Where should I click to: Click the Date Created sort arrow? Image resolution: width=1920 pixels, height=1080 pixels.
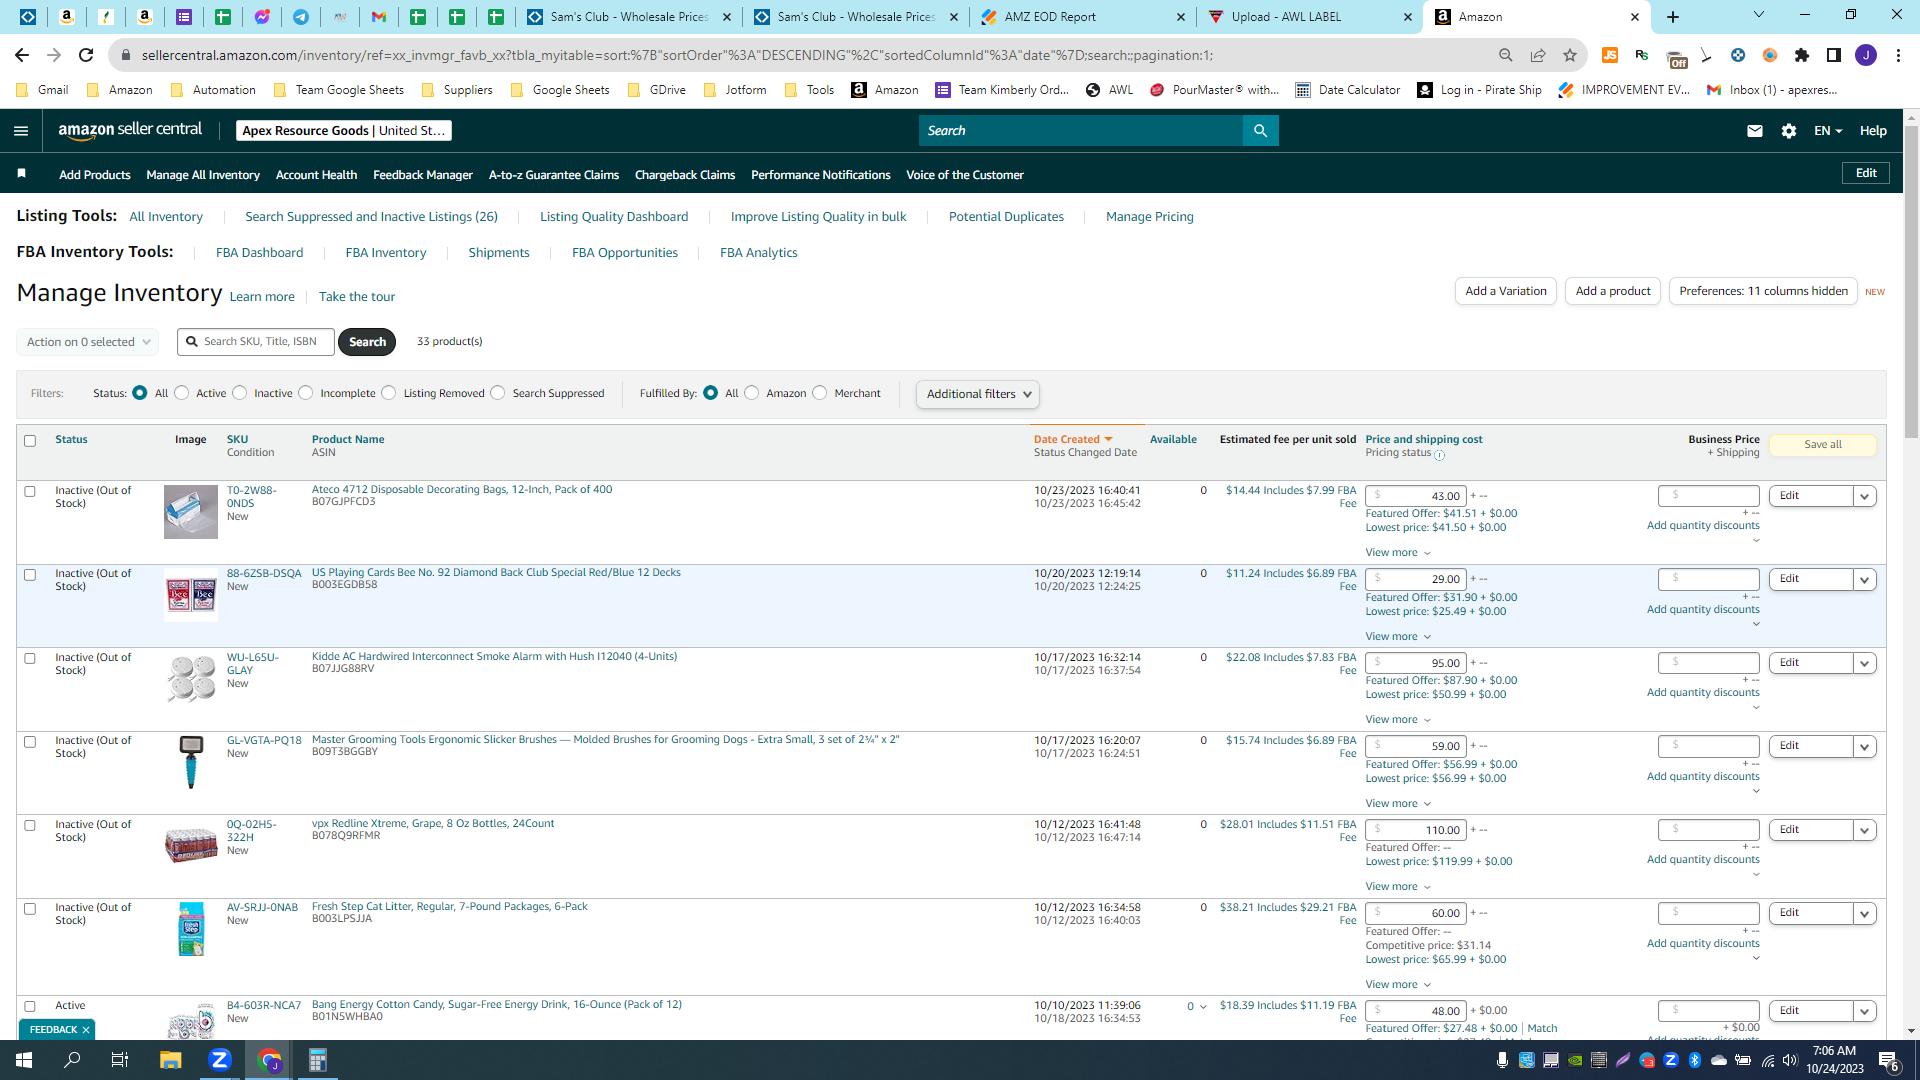click(1108, 440)
